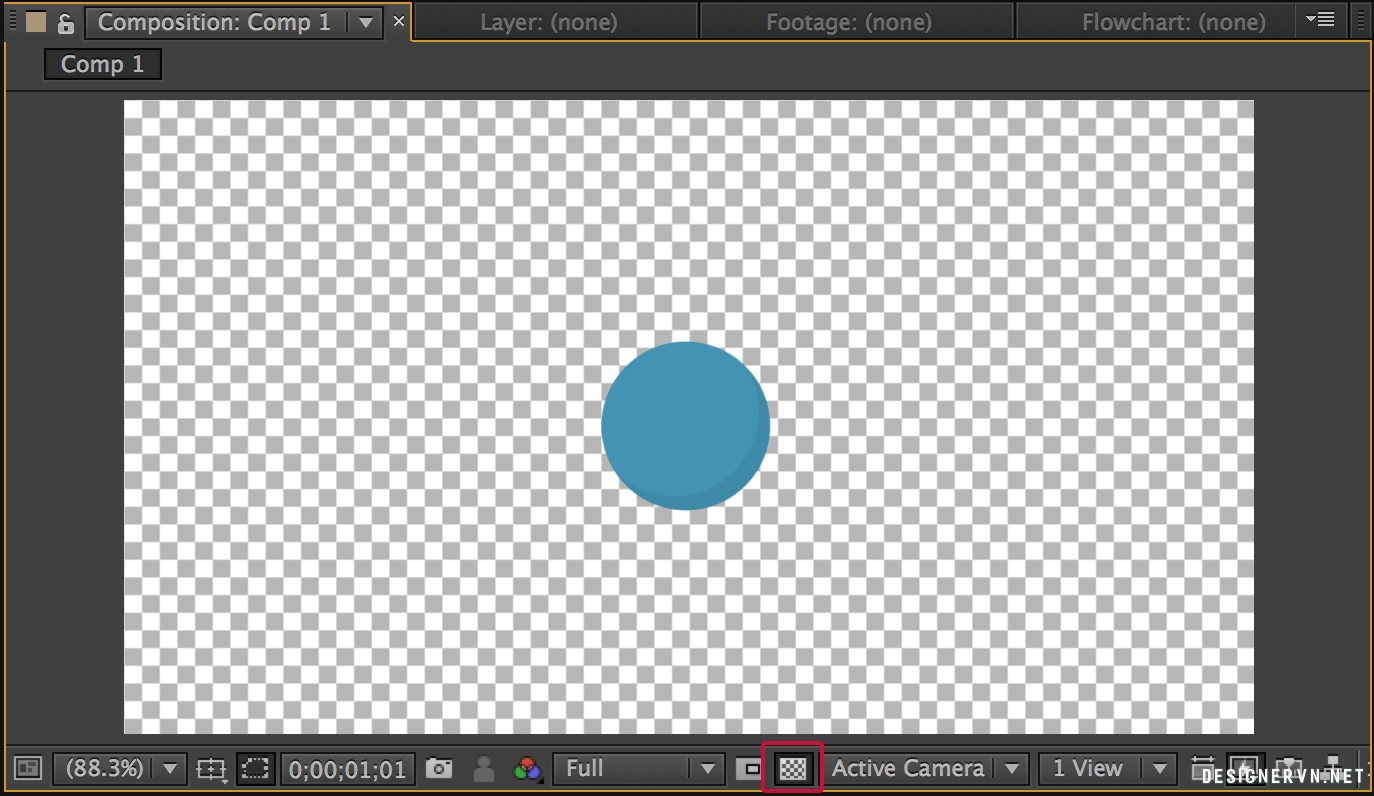Open the RGB channel color management icon
The width and height of the screenshot is (1374, 796).
(x=527, y=769)
